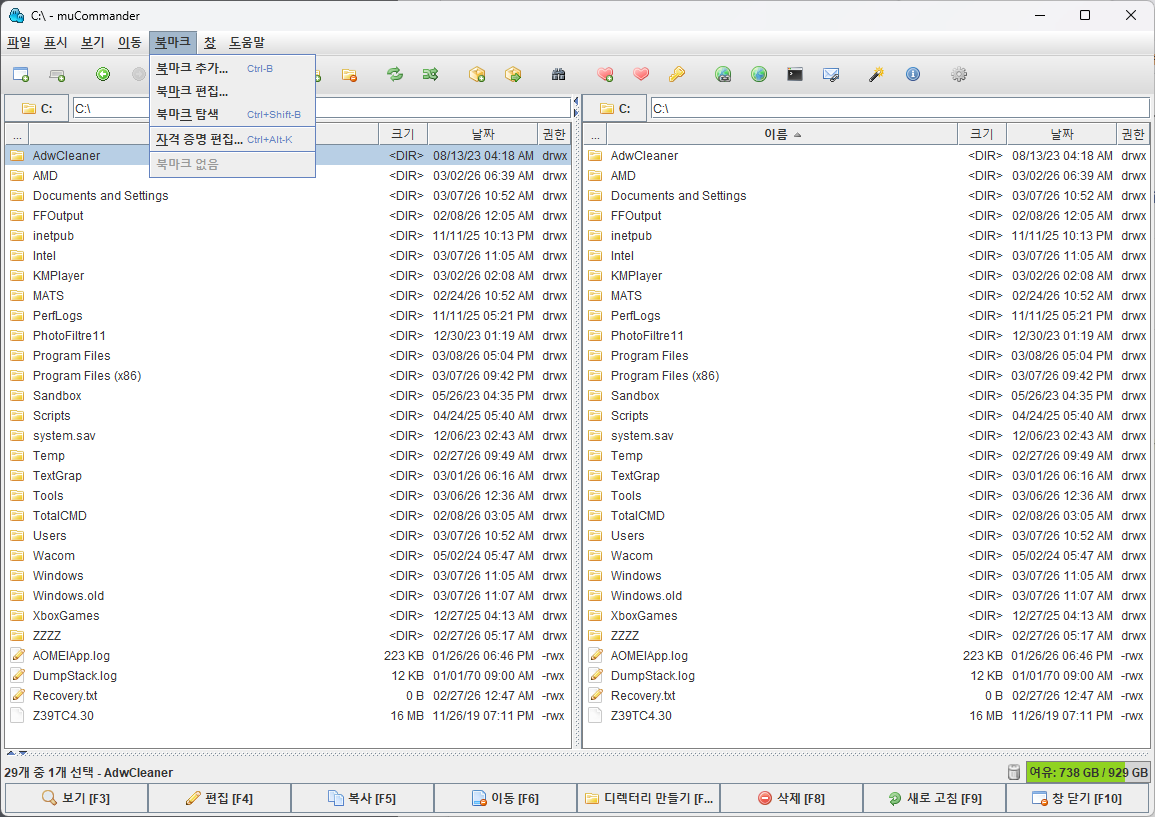Select Z39TC4.30 file in right panel
1155x817 pixels.
click(866, 715)
